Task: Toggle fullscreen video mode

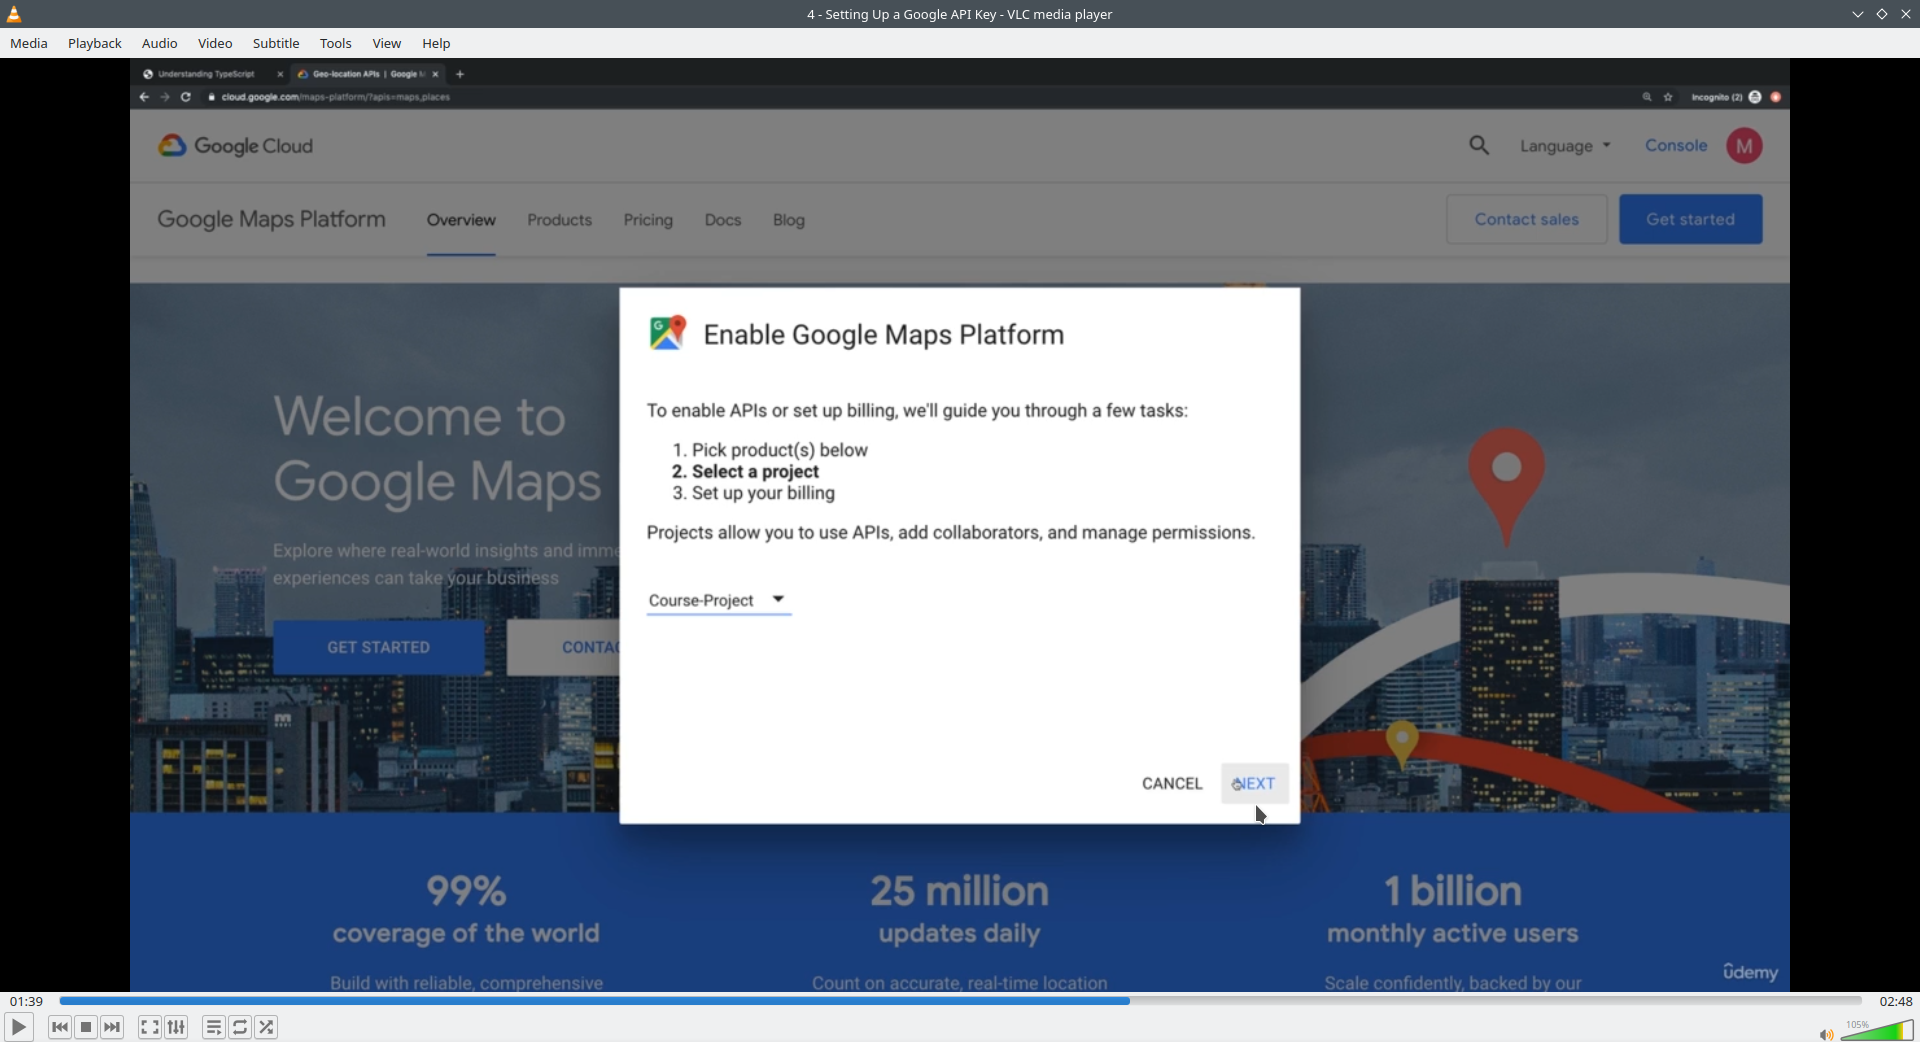Action: click(149, 1027)
